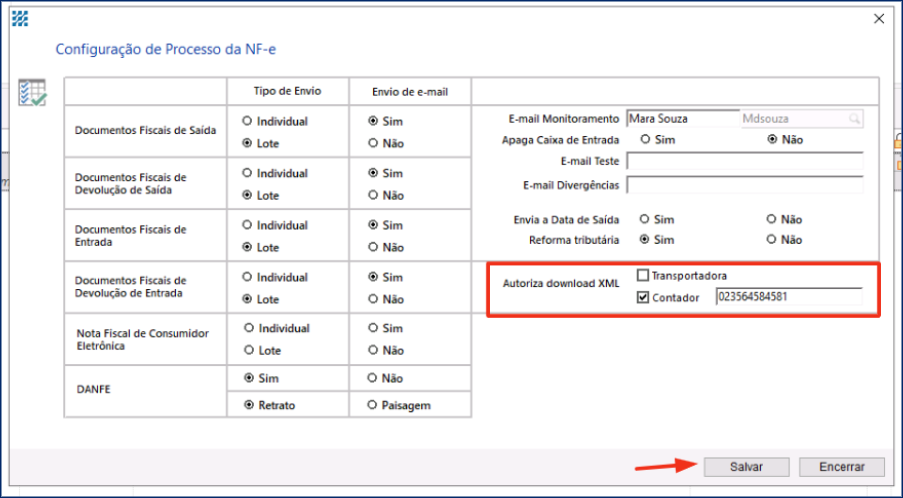Select Não for Reforma tributária
903x498 pixels.
771,240
